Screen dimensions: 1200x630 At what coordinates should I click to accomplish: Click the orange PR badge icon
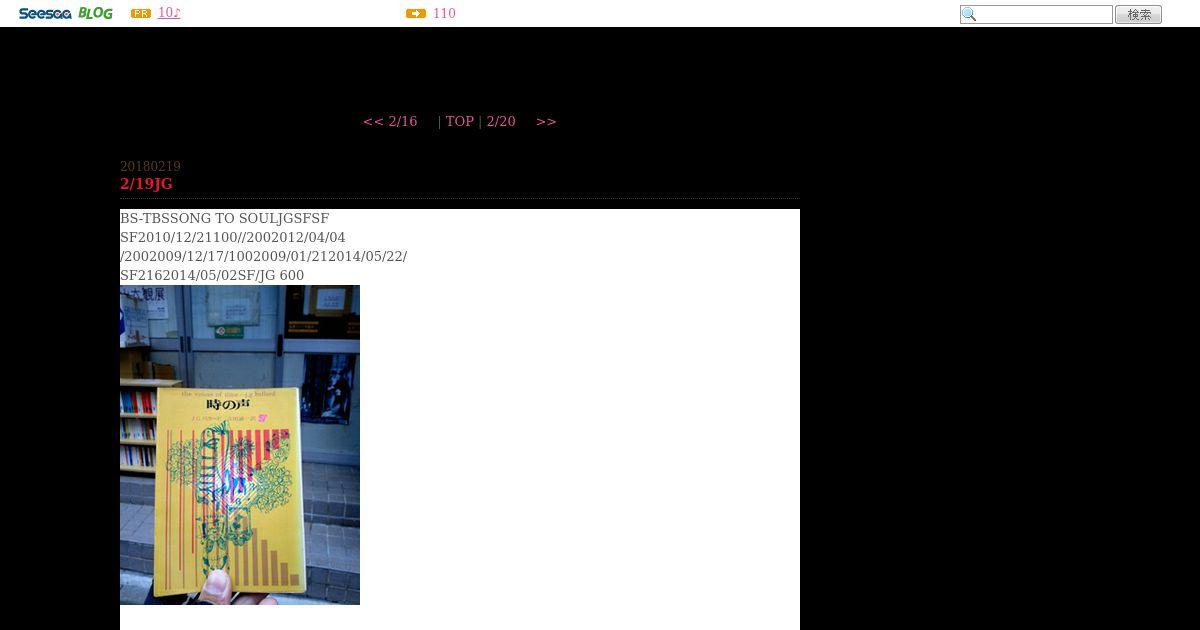(141, 13)
